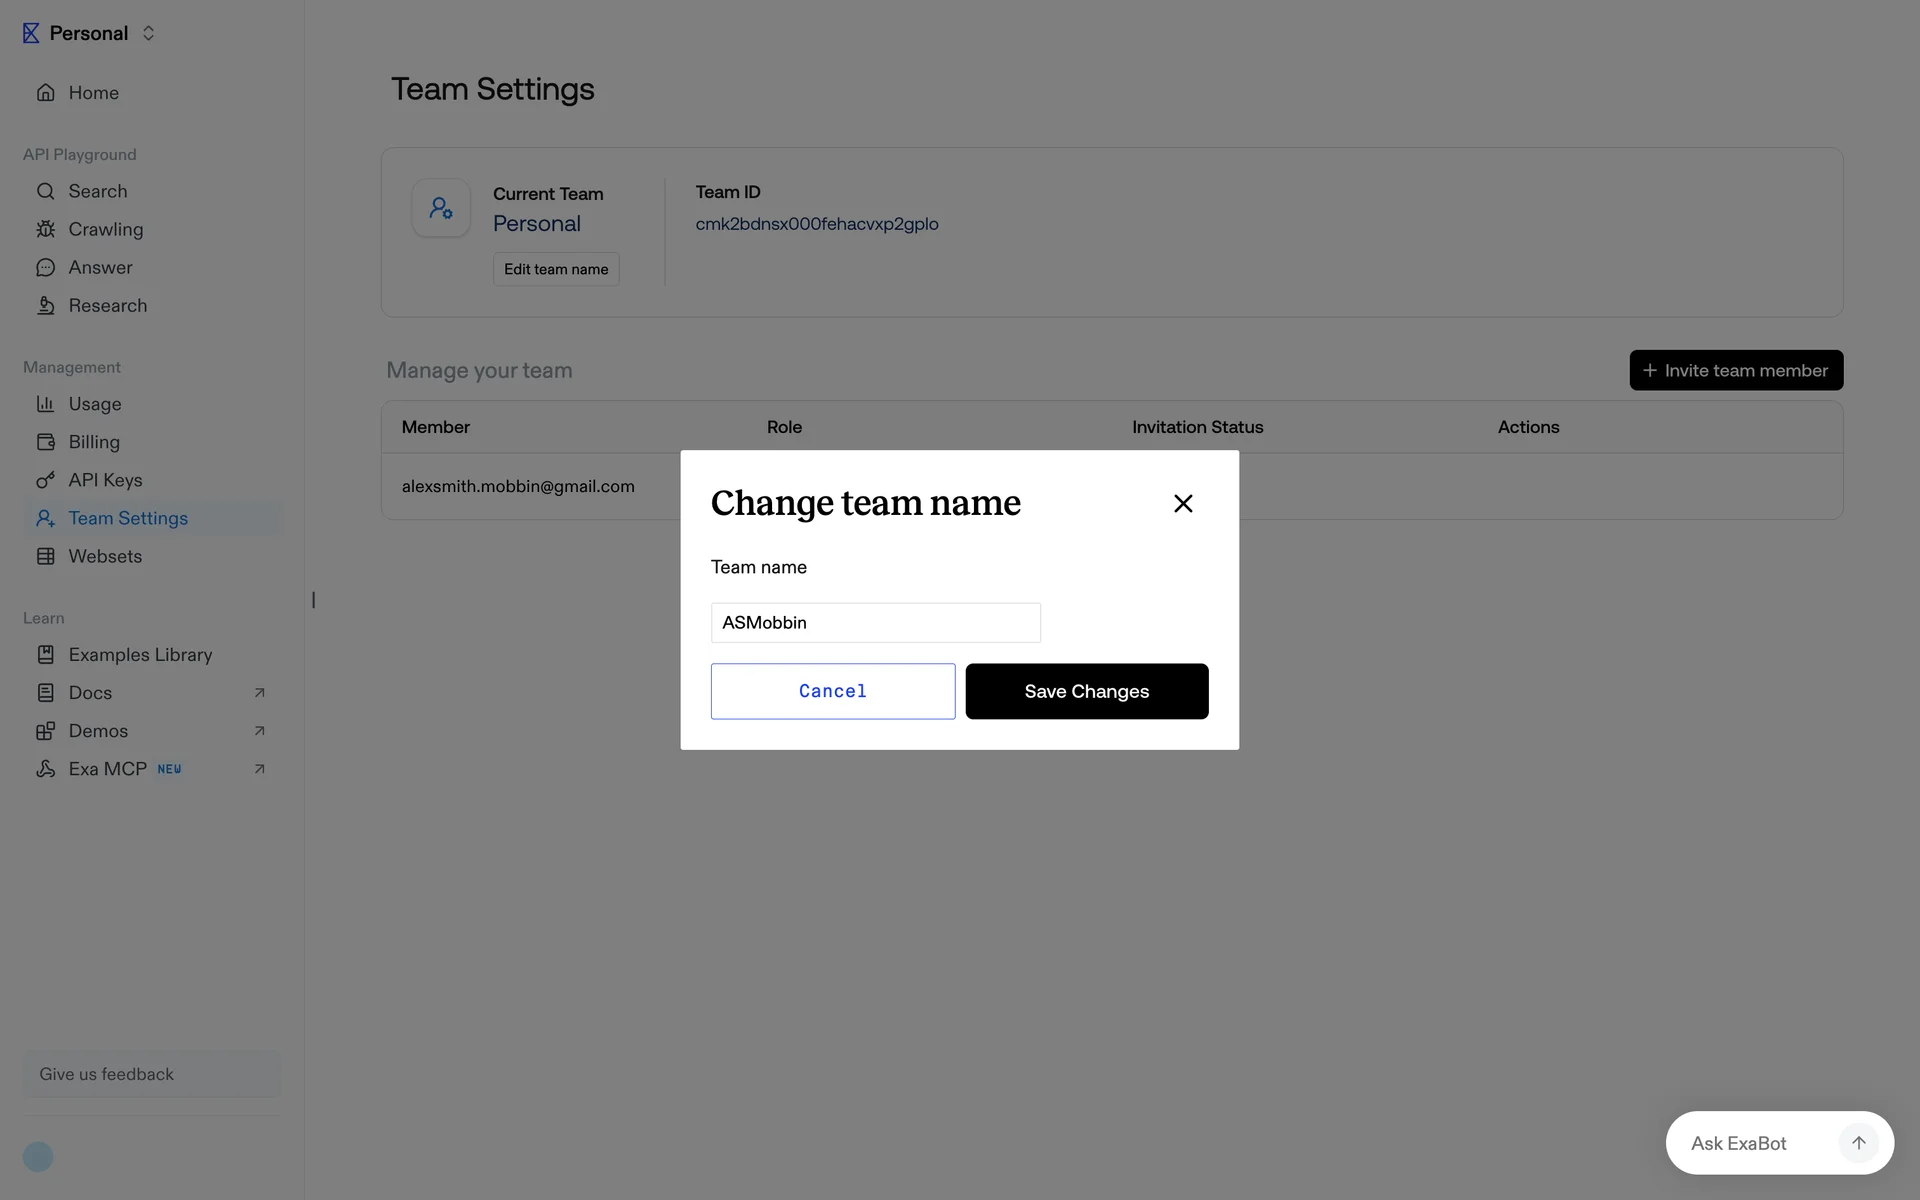
Task: Go to Billing in Management menu
Action: (x=94, y=442)
